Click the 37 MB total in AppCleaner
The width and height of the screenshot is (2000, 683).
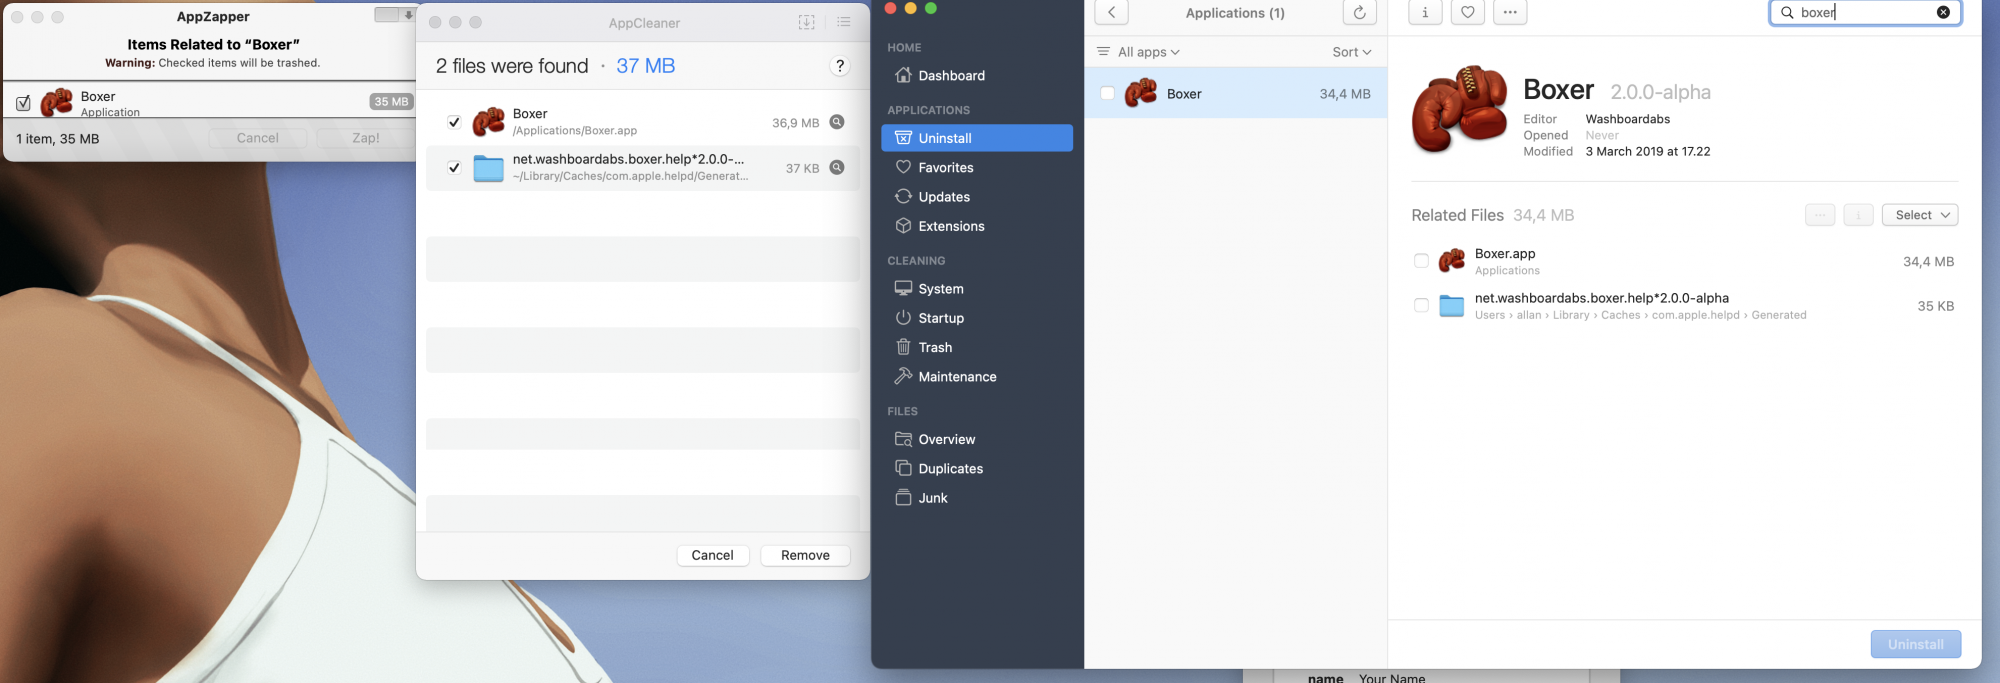[x=645, y=66]
